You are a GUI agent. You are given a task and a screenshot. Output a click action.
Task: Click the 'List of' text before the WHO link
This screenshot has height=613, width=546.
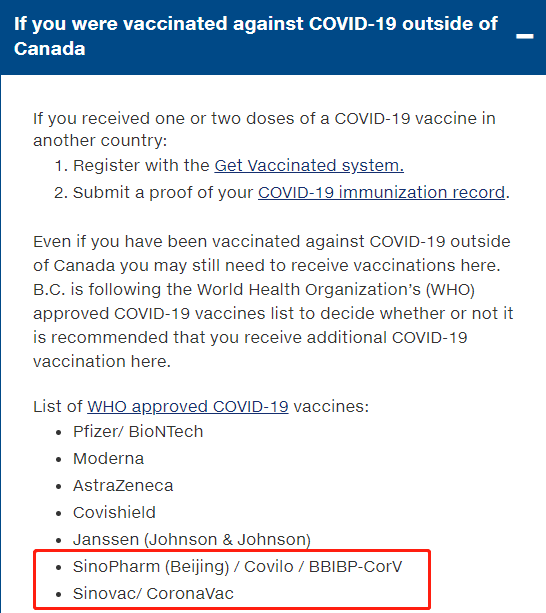pos(58,407)
